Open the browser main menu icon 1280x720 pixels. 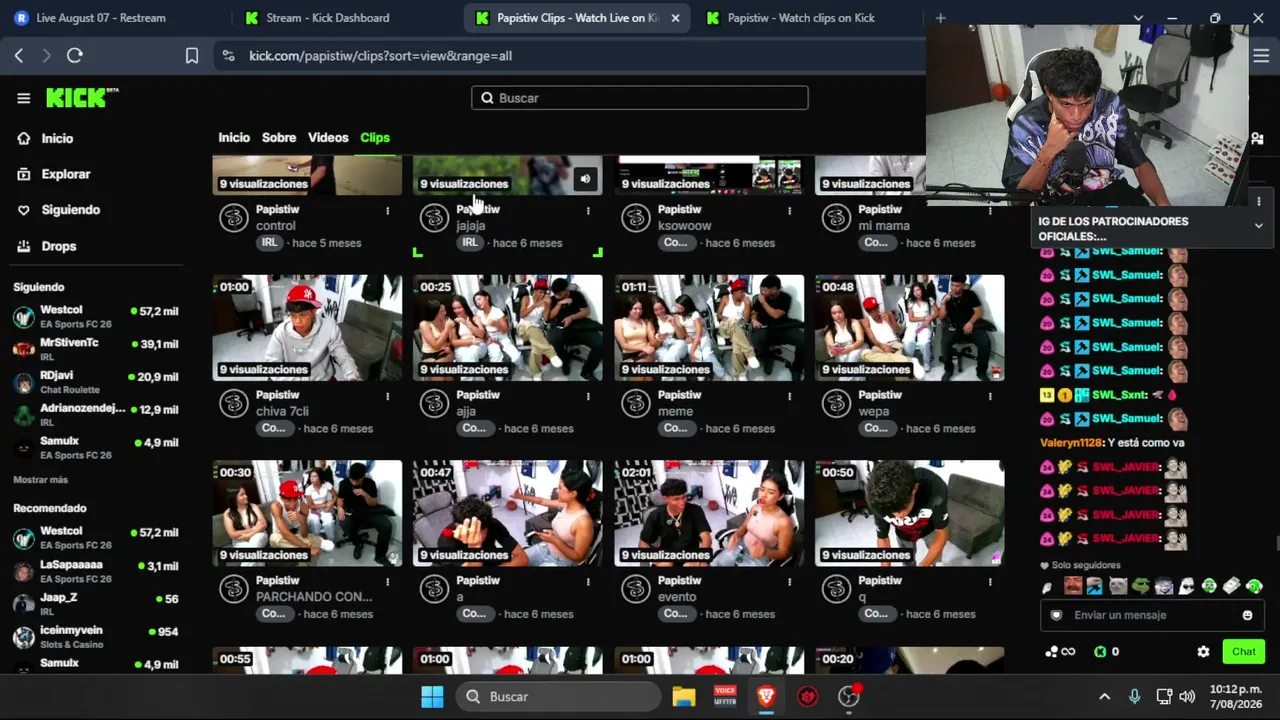(1261, 56)
